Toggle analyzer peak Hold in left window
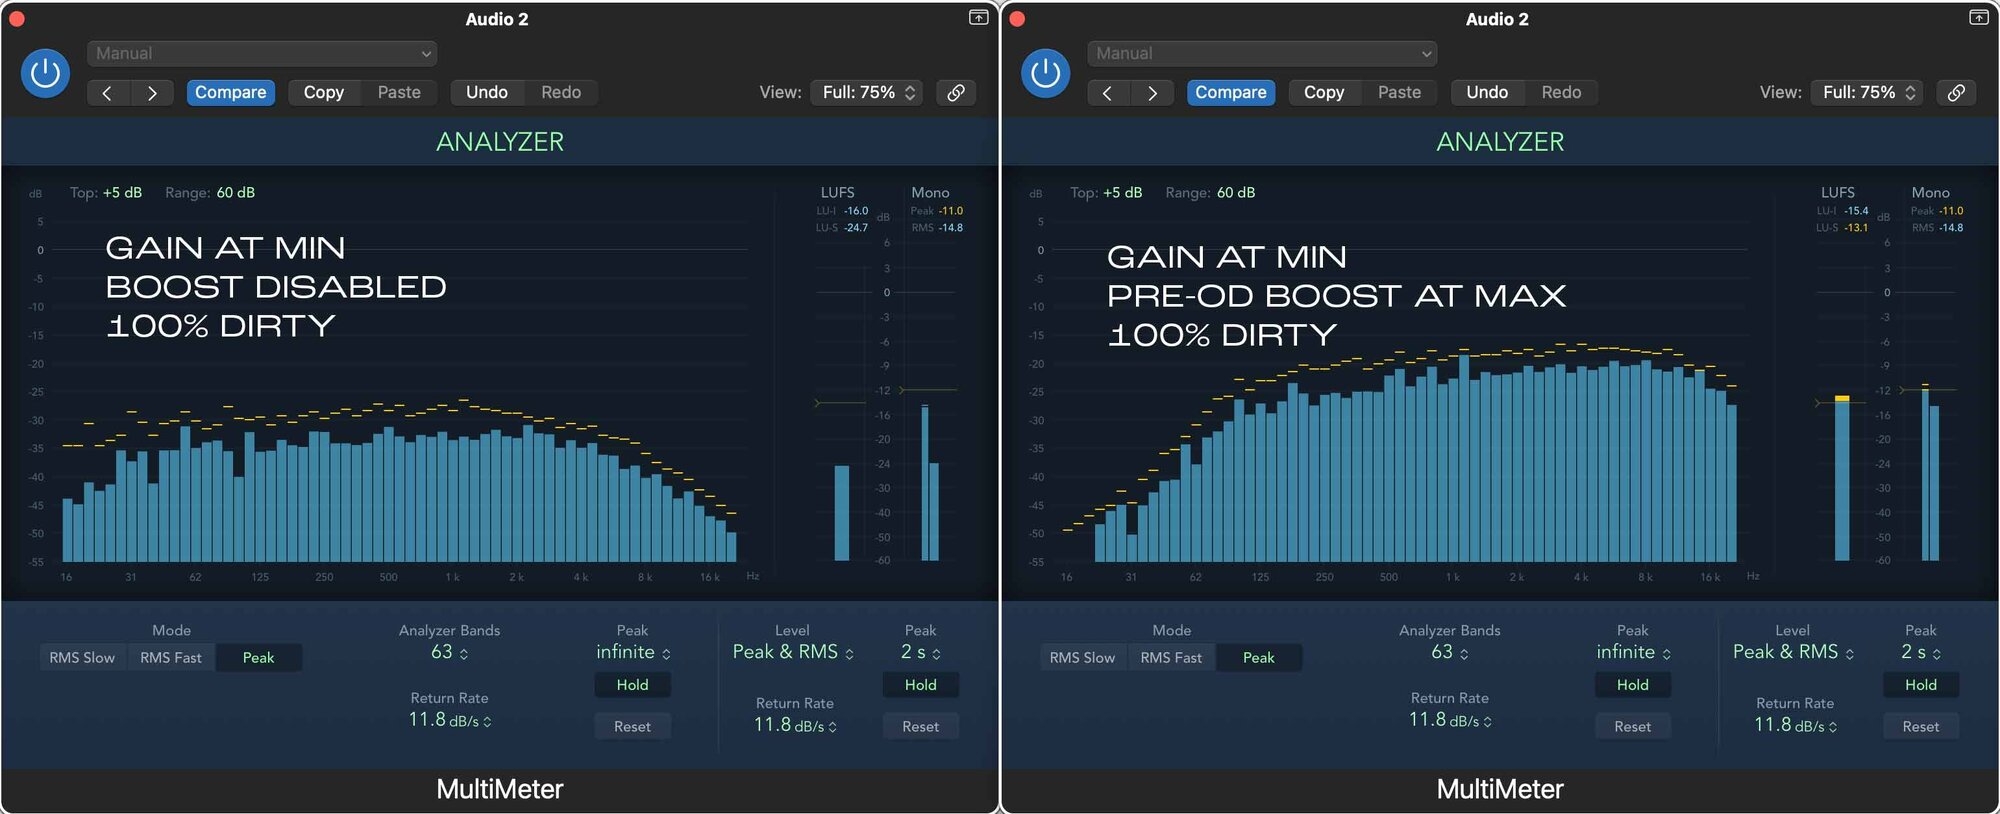This screenshot has width=2000, height=814. pyautogui.click(x=632, y=685)
